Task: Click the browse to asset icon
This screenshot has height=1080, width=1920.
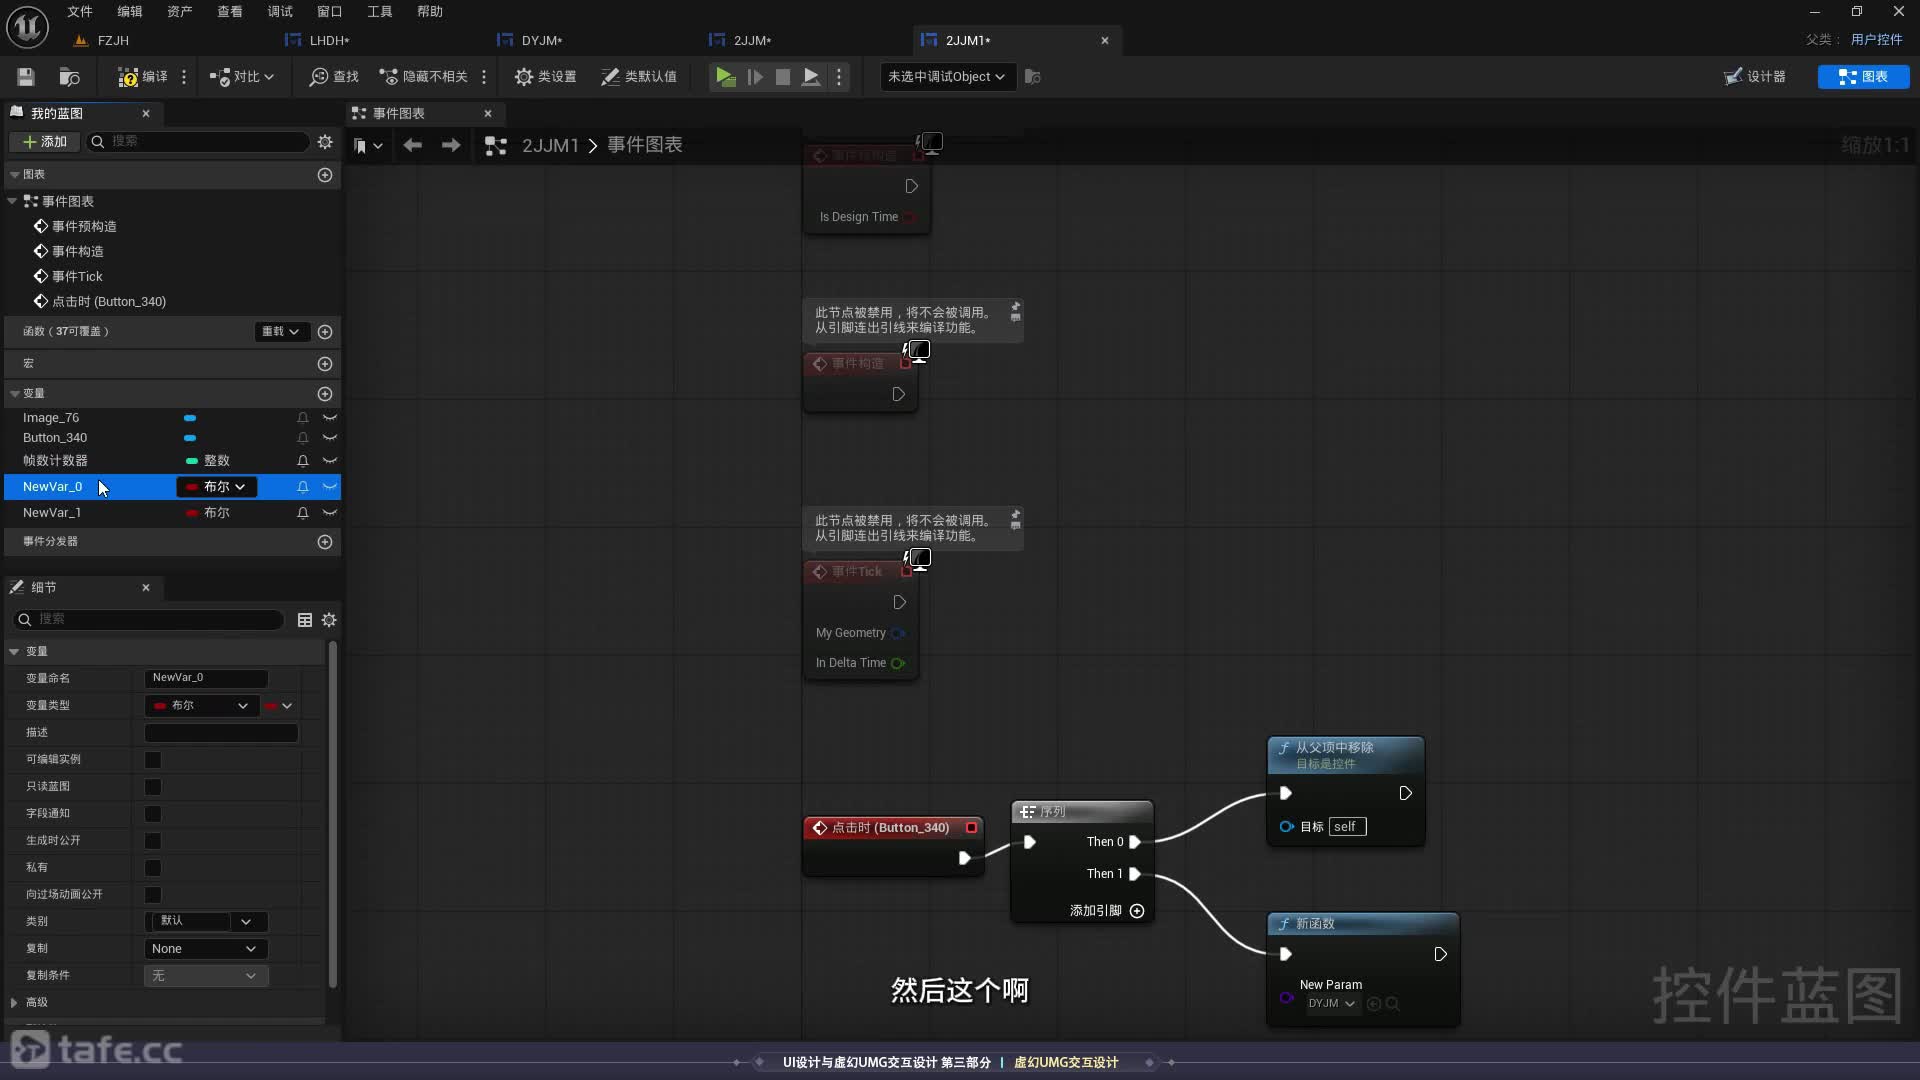Action: (69, 77)
